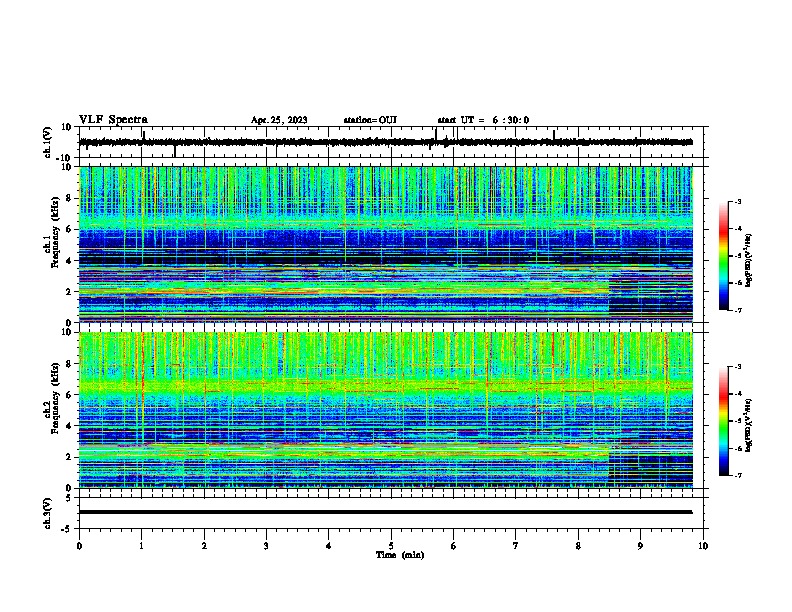Click the ch.1 colorbar "log(PSD)" label
Image resolution: width=792 pixels, height=612 pixels.
pos(749,260)
